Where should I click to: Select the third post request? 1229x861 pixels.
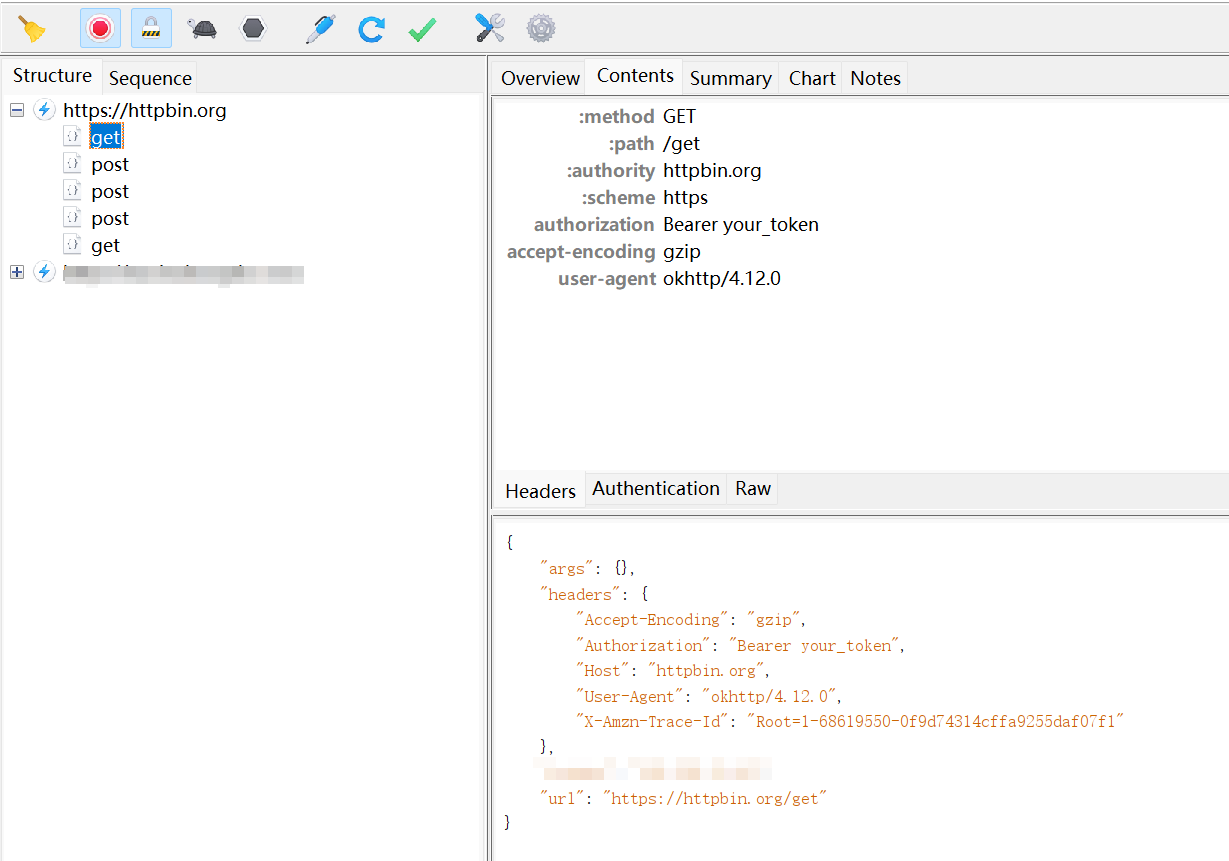point(110,218)
